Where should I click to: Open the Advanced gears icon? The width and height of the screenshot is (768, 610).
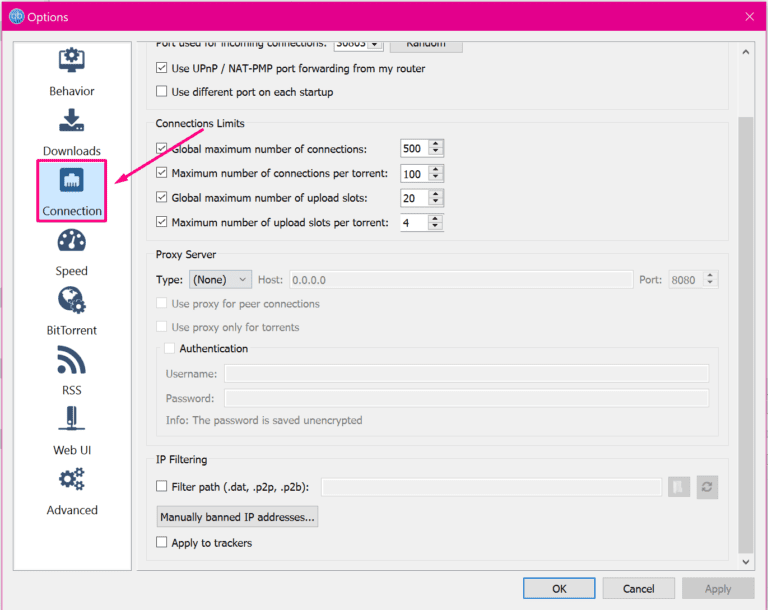[72, 479]
